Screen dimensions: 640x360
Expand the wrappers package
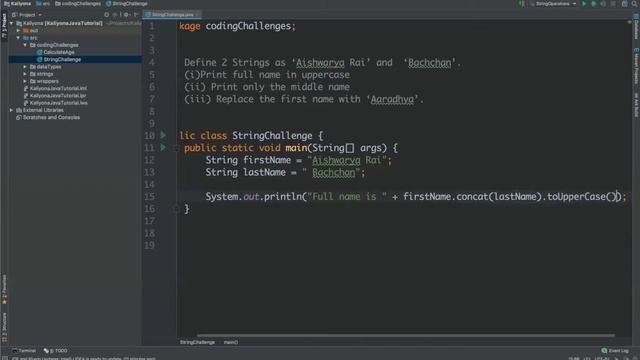coord(25,81)
